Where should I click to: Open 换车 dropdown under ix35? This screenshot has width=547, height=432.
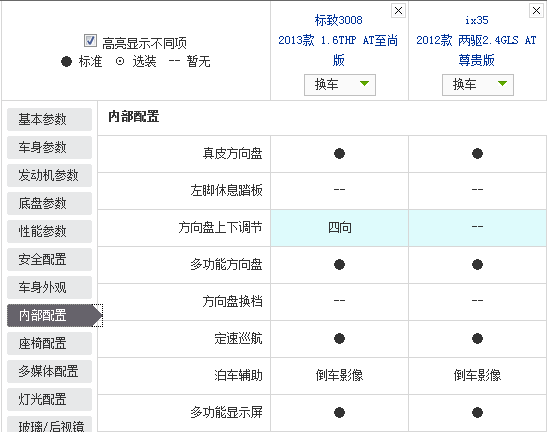pos(478,84)
